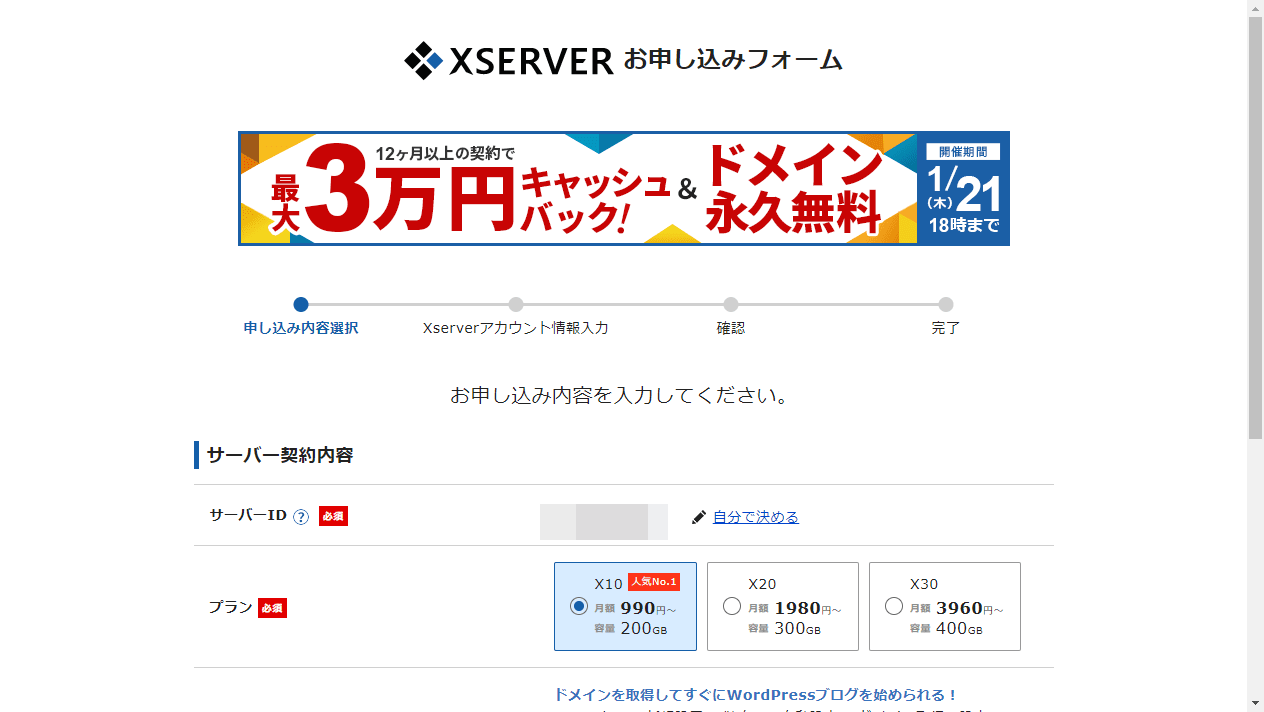1264x712 pixels.
Task: Click the 必須 badge next to プラン
Action: pos(272,607)
